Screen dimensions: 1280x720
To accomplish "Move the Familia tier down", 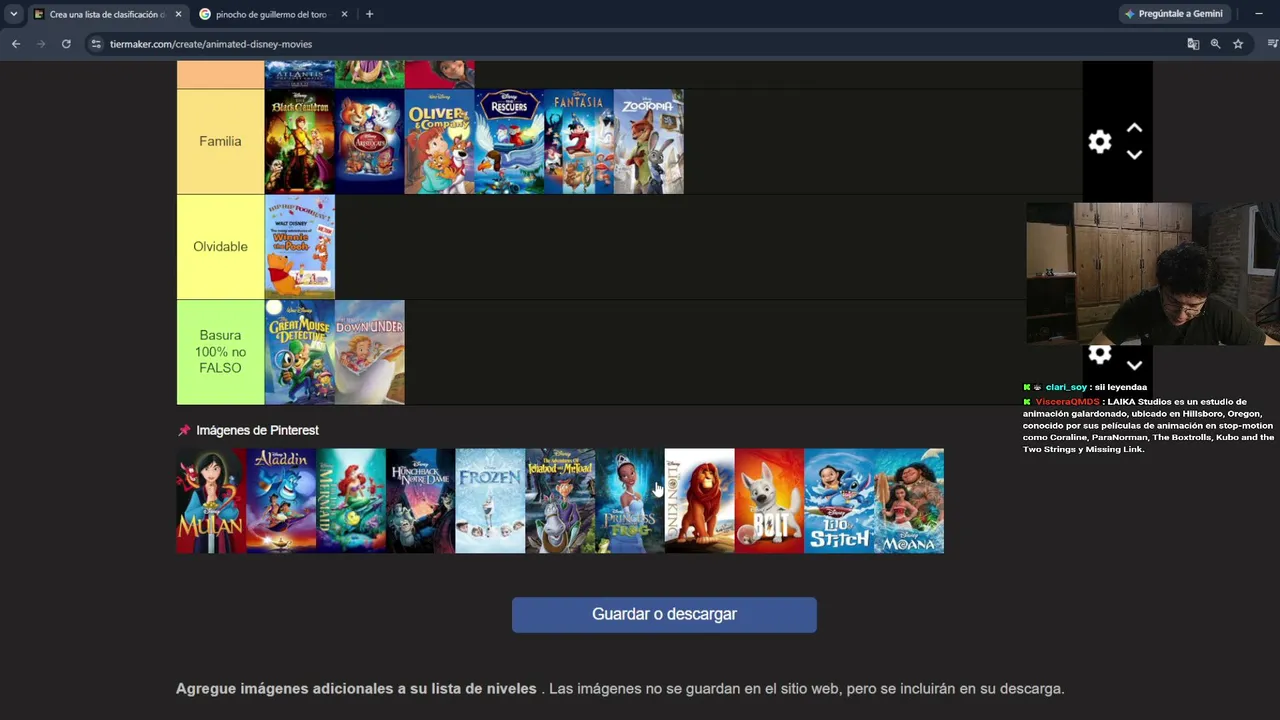I will [x=1134, y=155].
